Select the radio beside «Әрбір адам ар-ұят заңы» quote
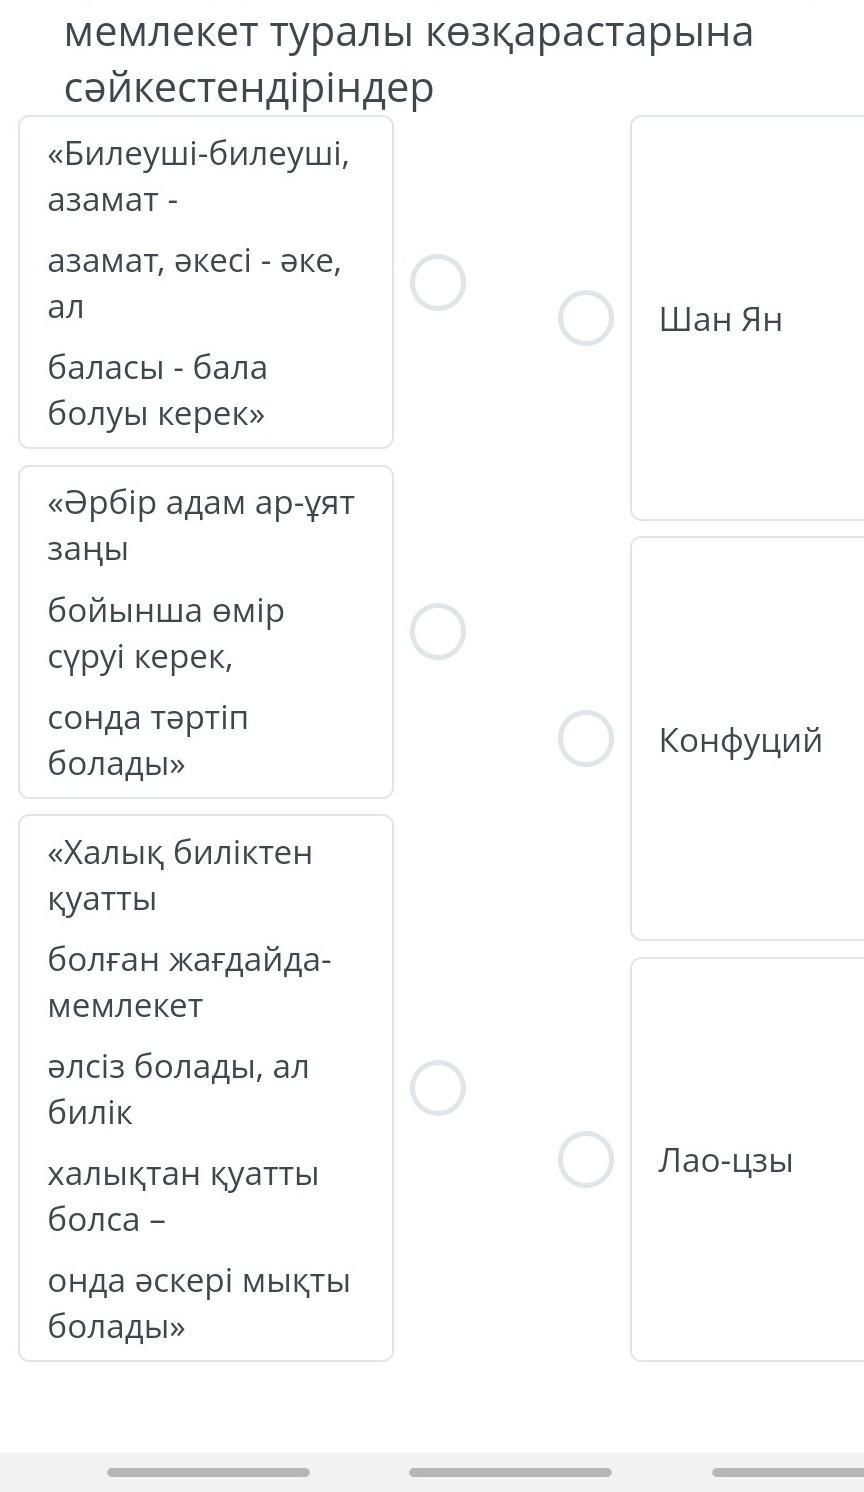The width and height of the screenshot is (864, 1492). click(x=438, y=632)
